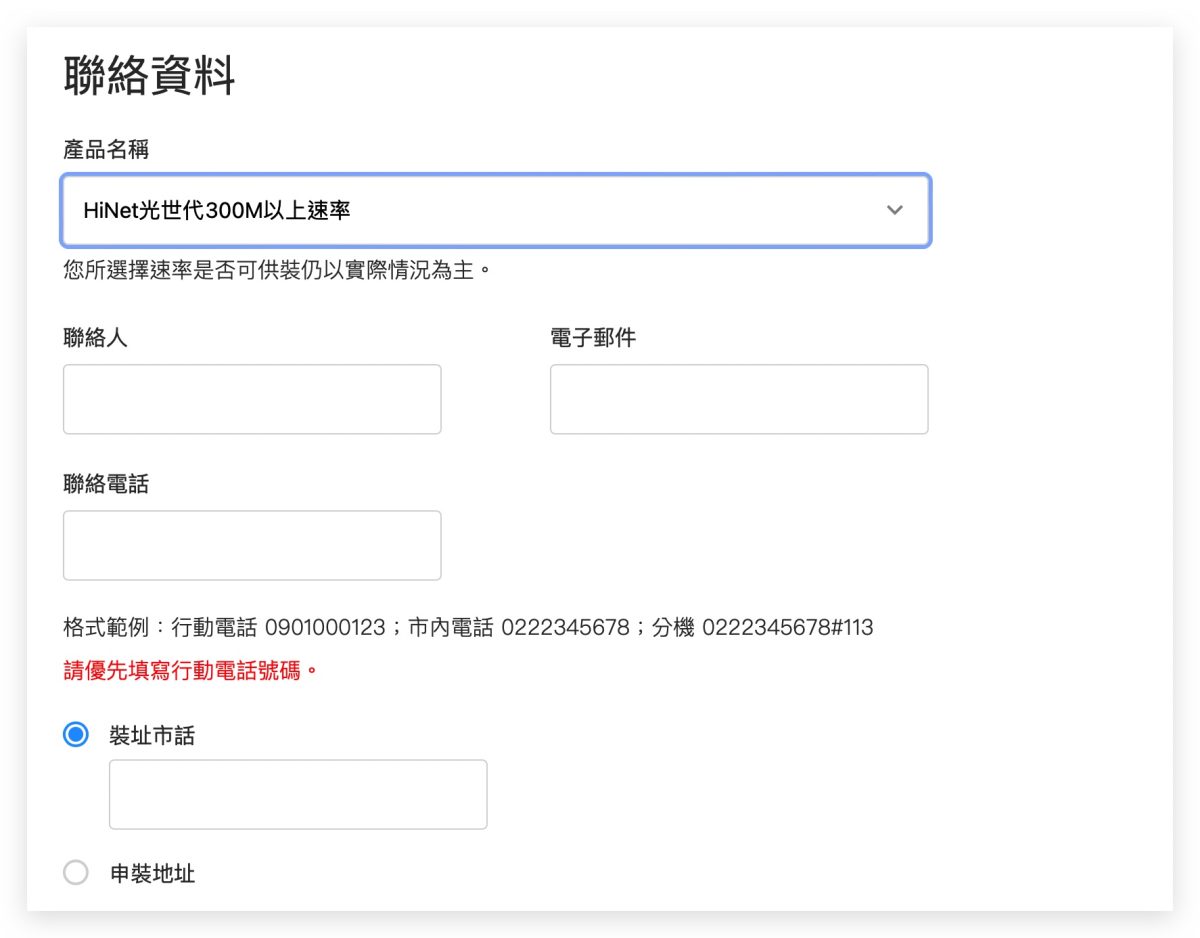The image size is (1200, 938).
Task: Click the chevron arrow in product dropdown
Action: (x=895, y=210)
